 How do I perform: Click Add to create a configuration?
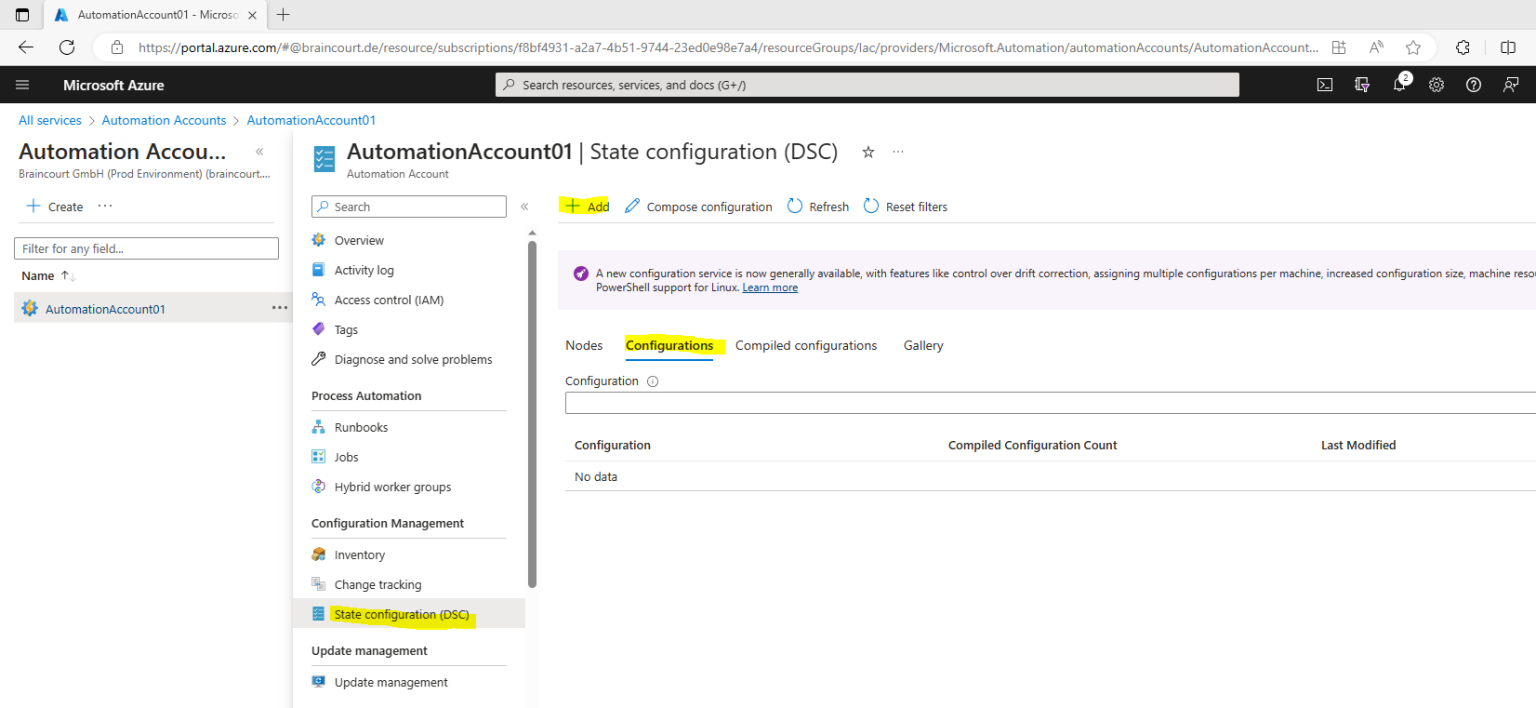click(586, 206)
